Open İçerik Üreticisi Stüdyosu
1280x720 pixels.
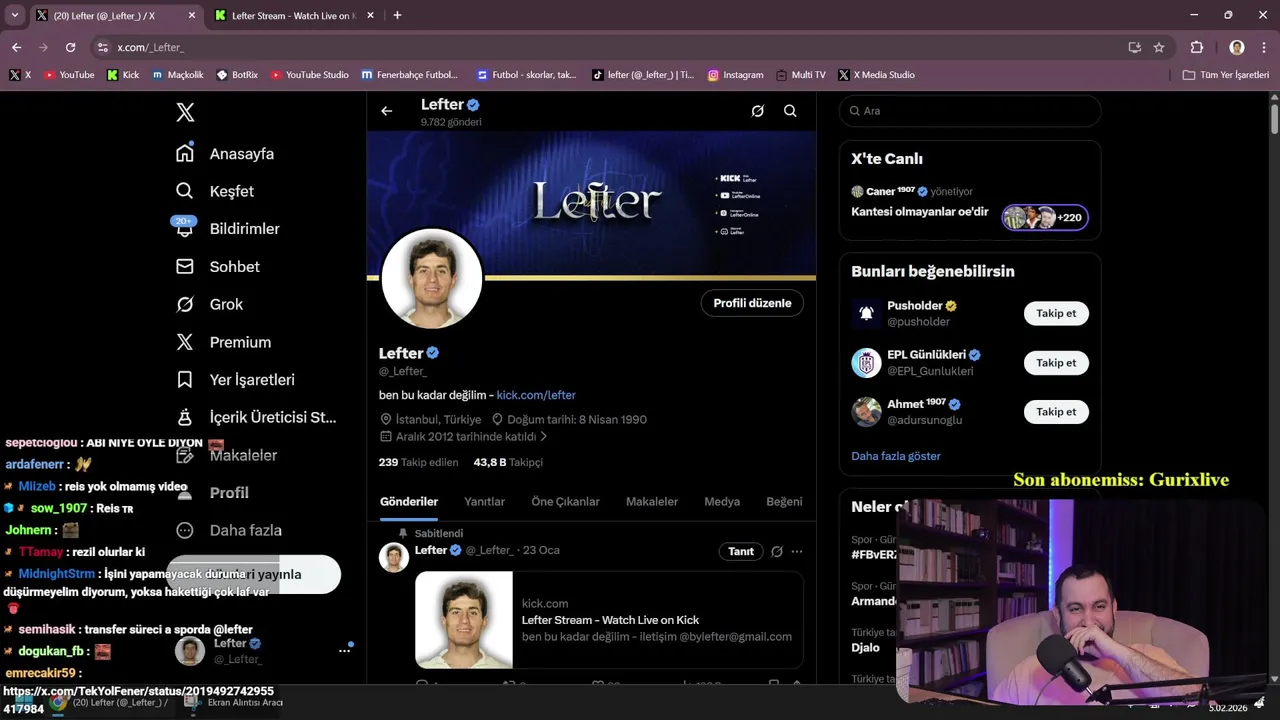(x=256, y=417)
